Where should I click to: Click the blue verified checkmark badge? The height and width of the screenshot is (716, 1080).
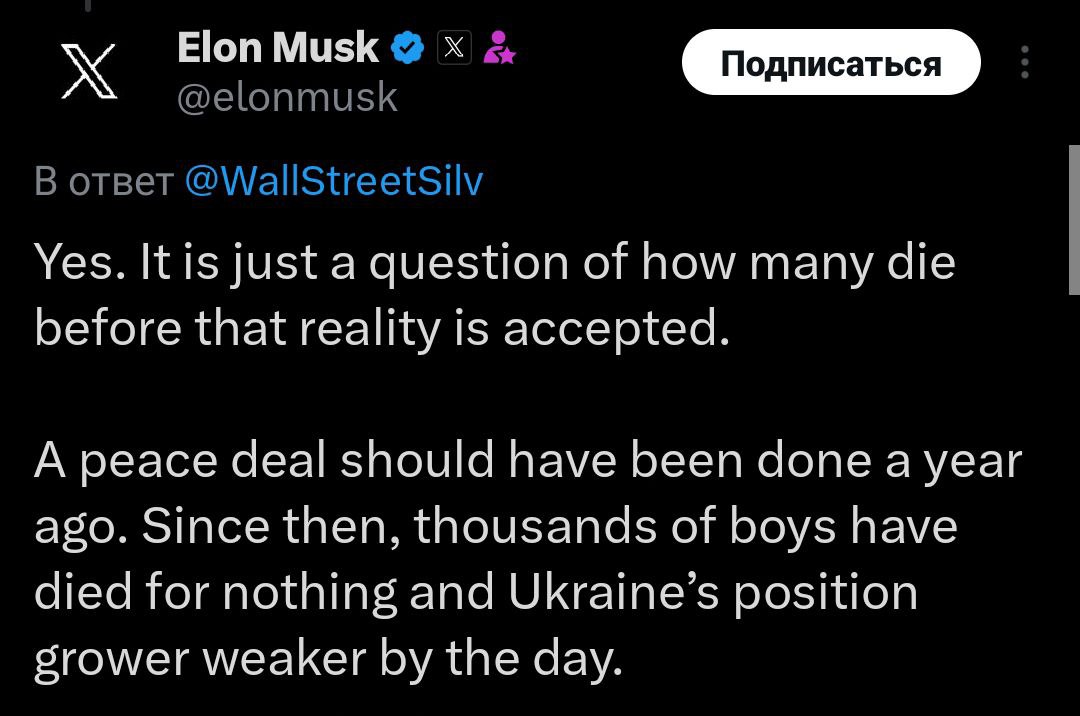[409, 48]
